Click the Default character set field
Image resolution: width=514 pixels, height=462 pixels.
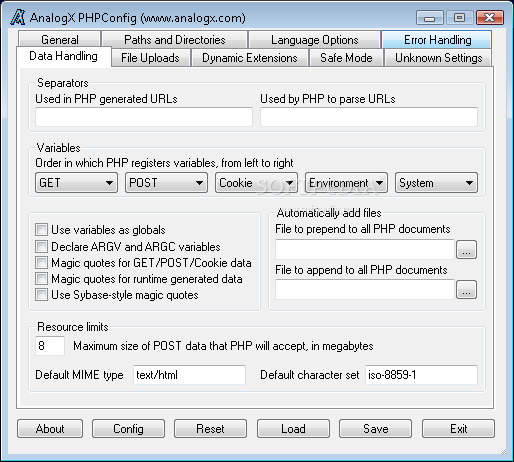[421, 375]
